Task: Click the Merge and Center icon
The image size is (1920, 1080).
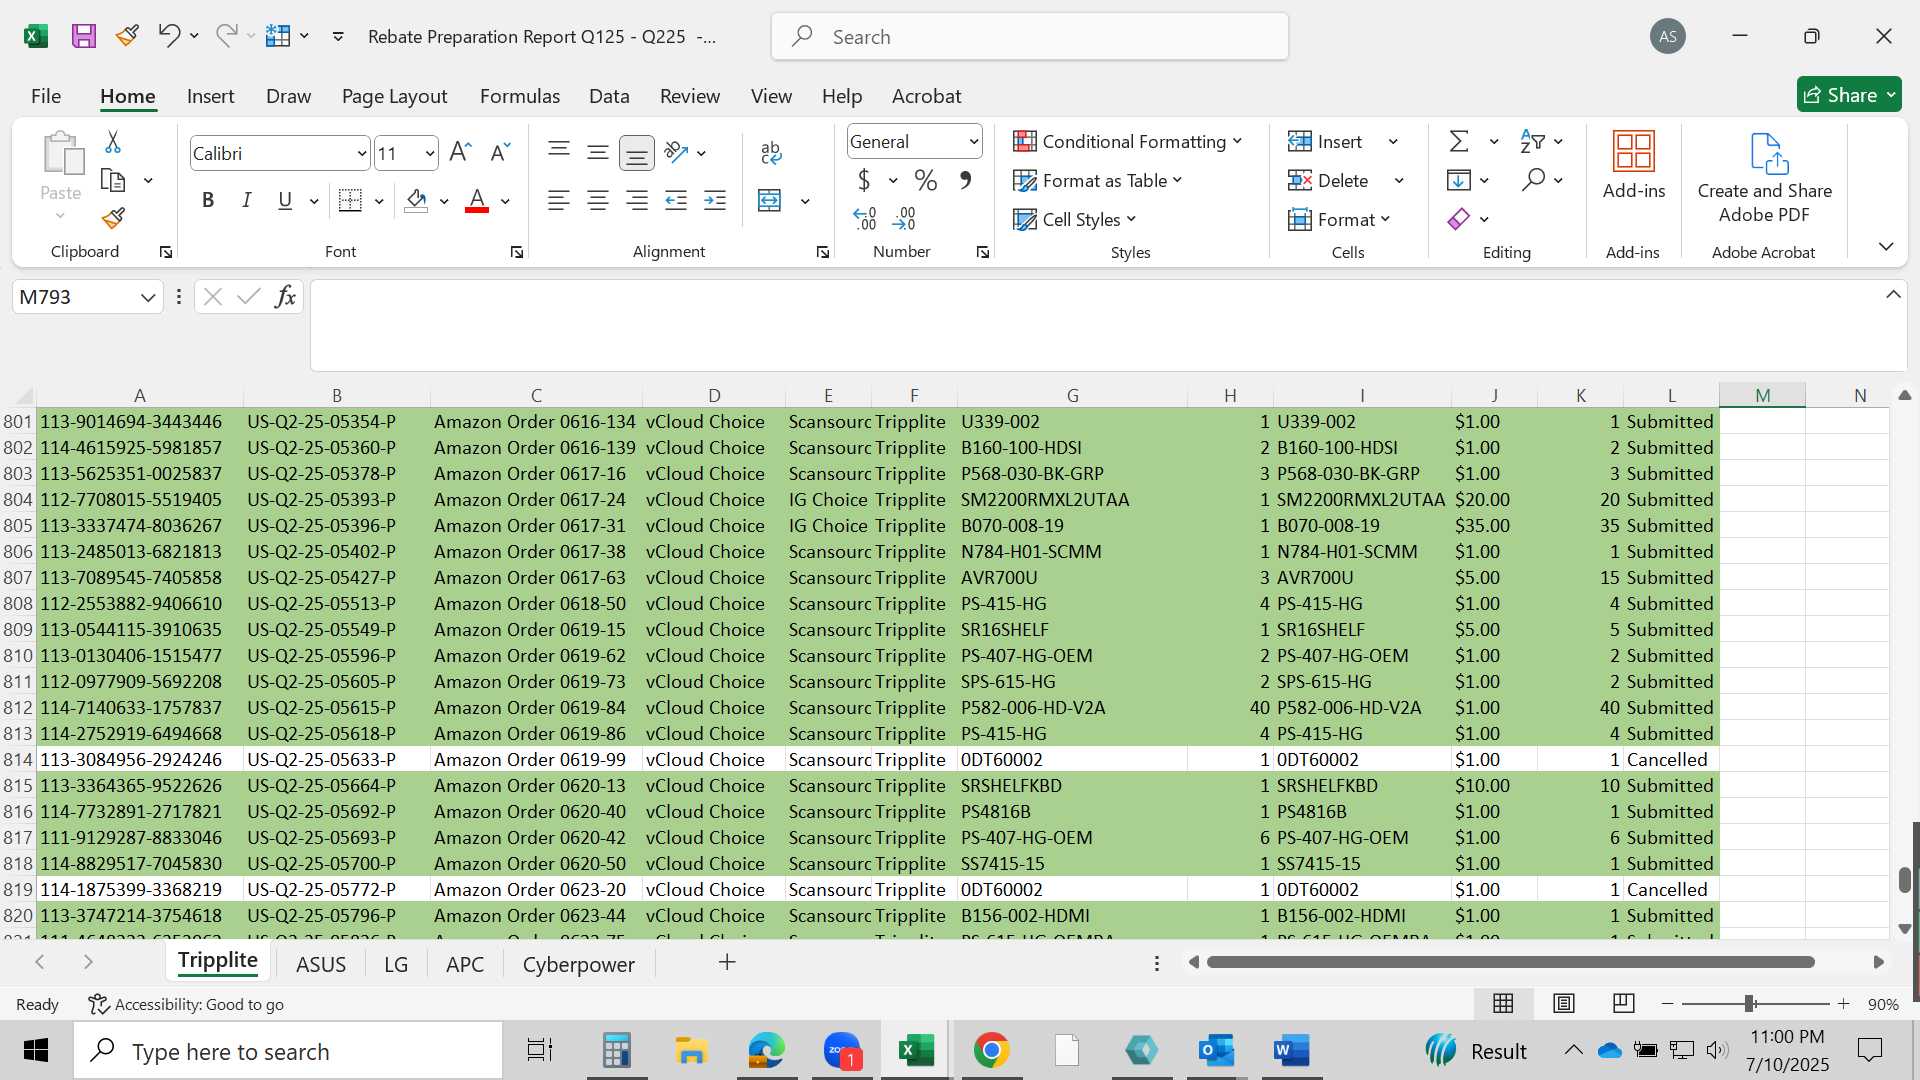Action: [x=770, y=200]
